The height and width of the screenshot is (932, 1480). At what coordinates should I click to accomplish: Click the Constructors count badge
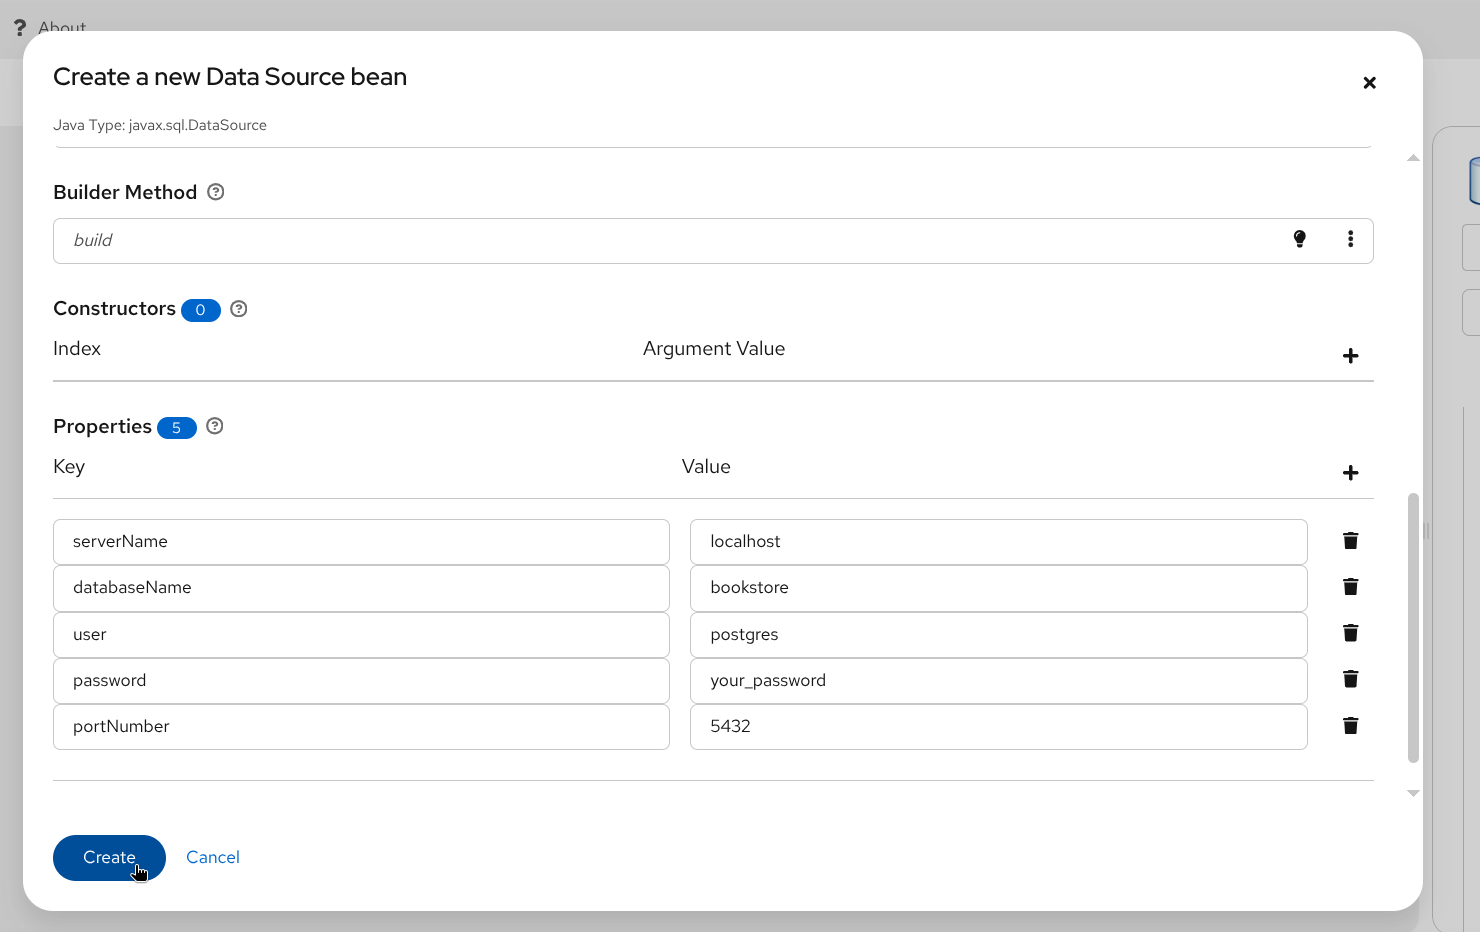tap(200, 310)
